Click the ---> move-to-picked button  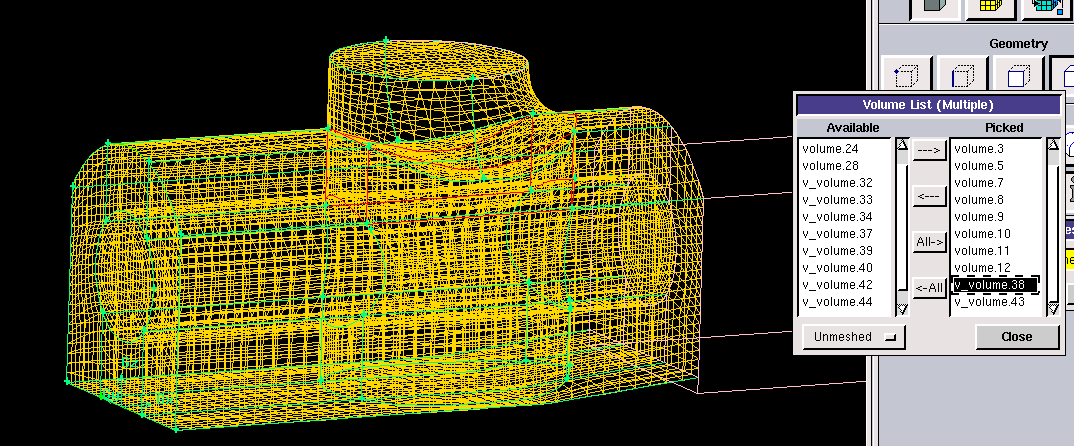pyautogui.click(x=930, y=150)
